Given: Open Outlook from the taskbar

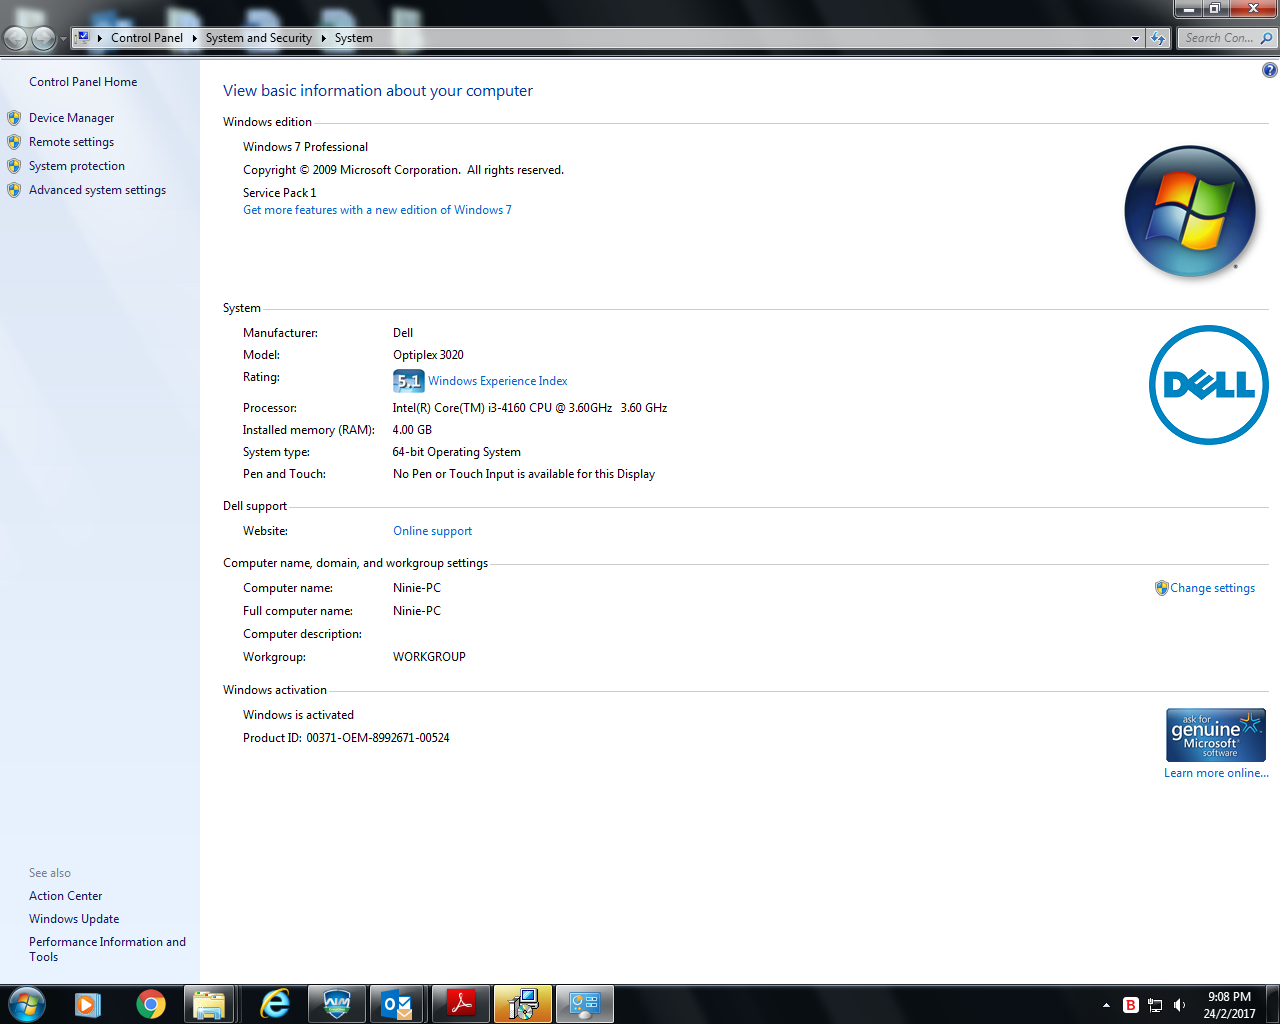Looking at the screenshot, I should (x=397, y=1004).
